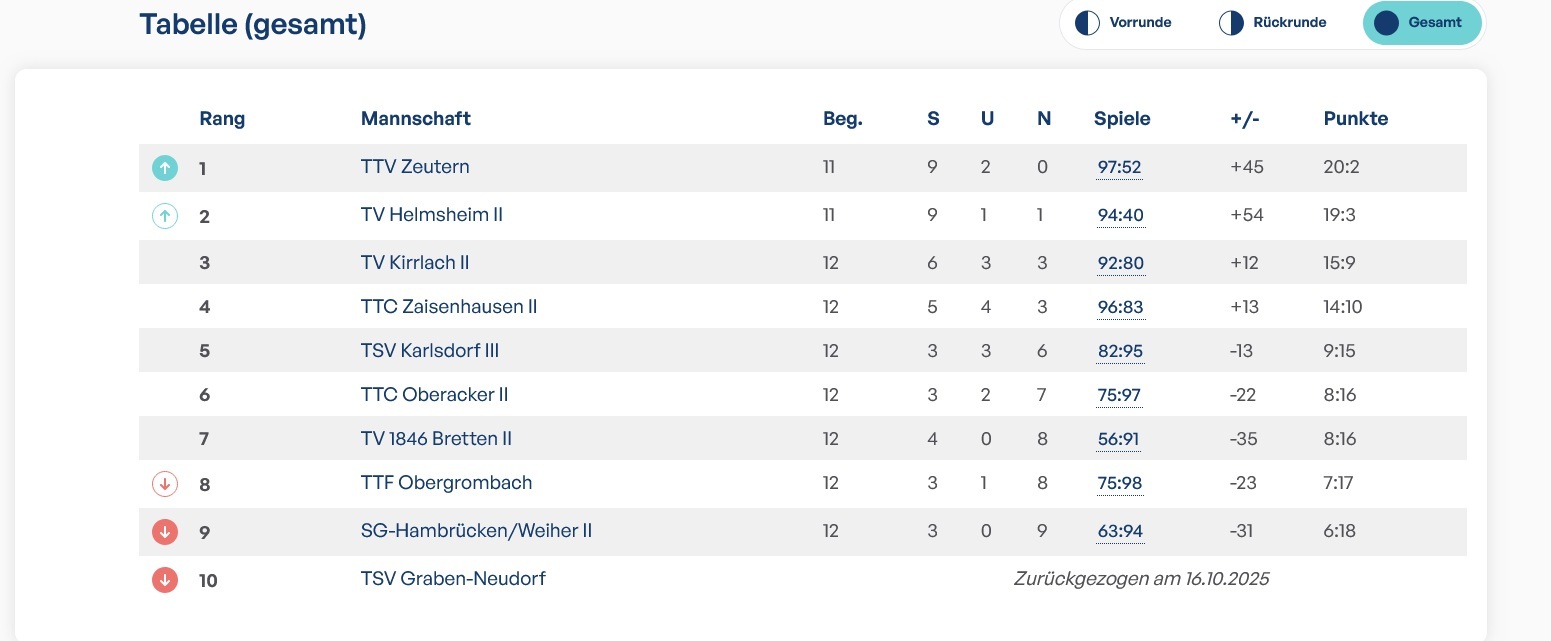Viewport: 1551px width, 641px height.
Task: Click the 75:97 games link for TTC Oberacker II
Action: coord(1119,395)
